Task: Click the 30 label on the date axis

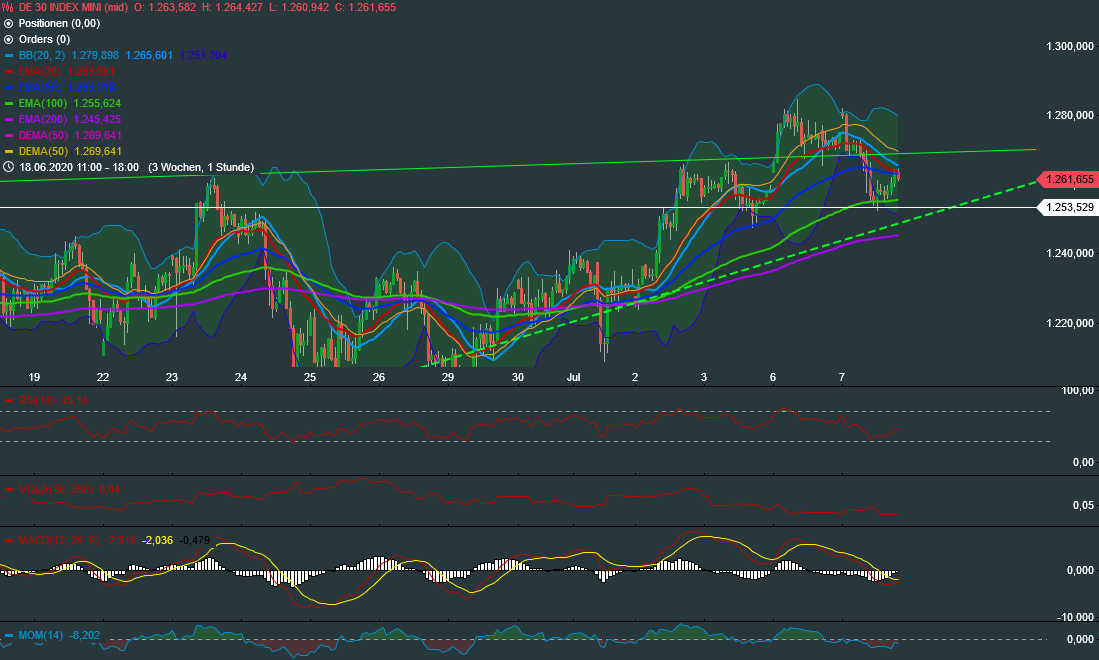Action: 517,377
